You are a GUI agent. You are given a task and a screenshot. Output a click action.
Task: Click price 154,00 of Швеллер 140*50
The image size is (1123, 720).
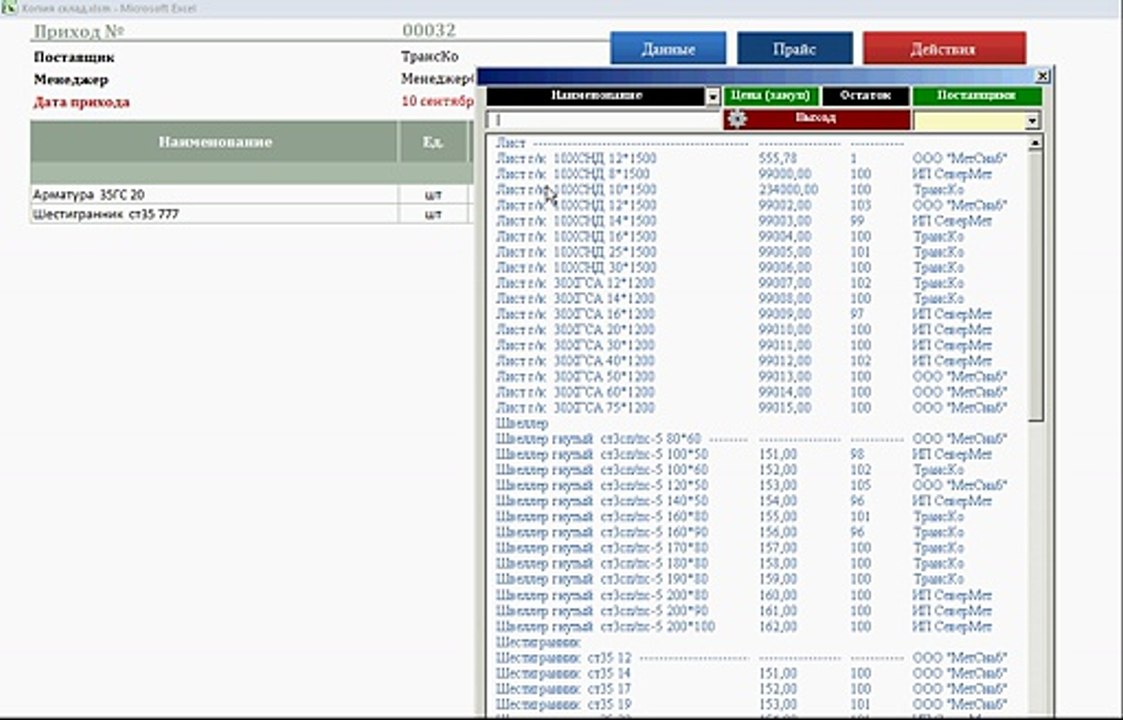[x=778, y=501]
